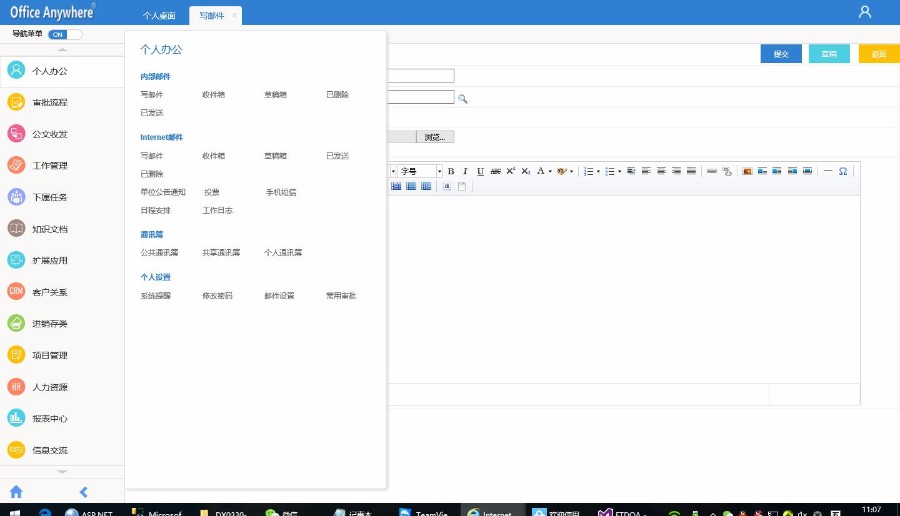Click the 浏览... browse button
900x516 pixels.
click(435, 137)
